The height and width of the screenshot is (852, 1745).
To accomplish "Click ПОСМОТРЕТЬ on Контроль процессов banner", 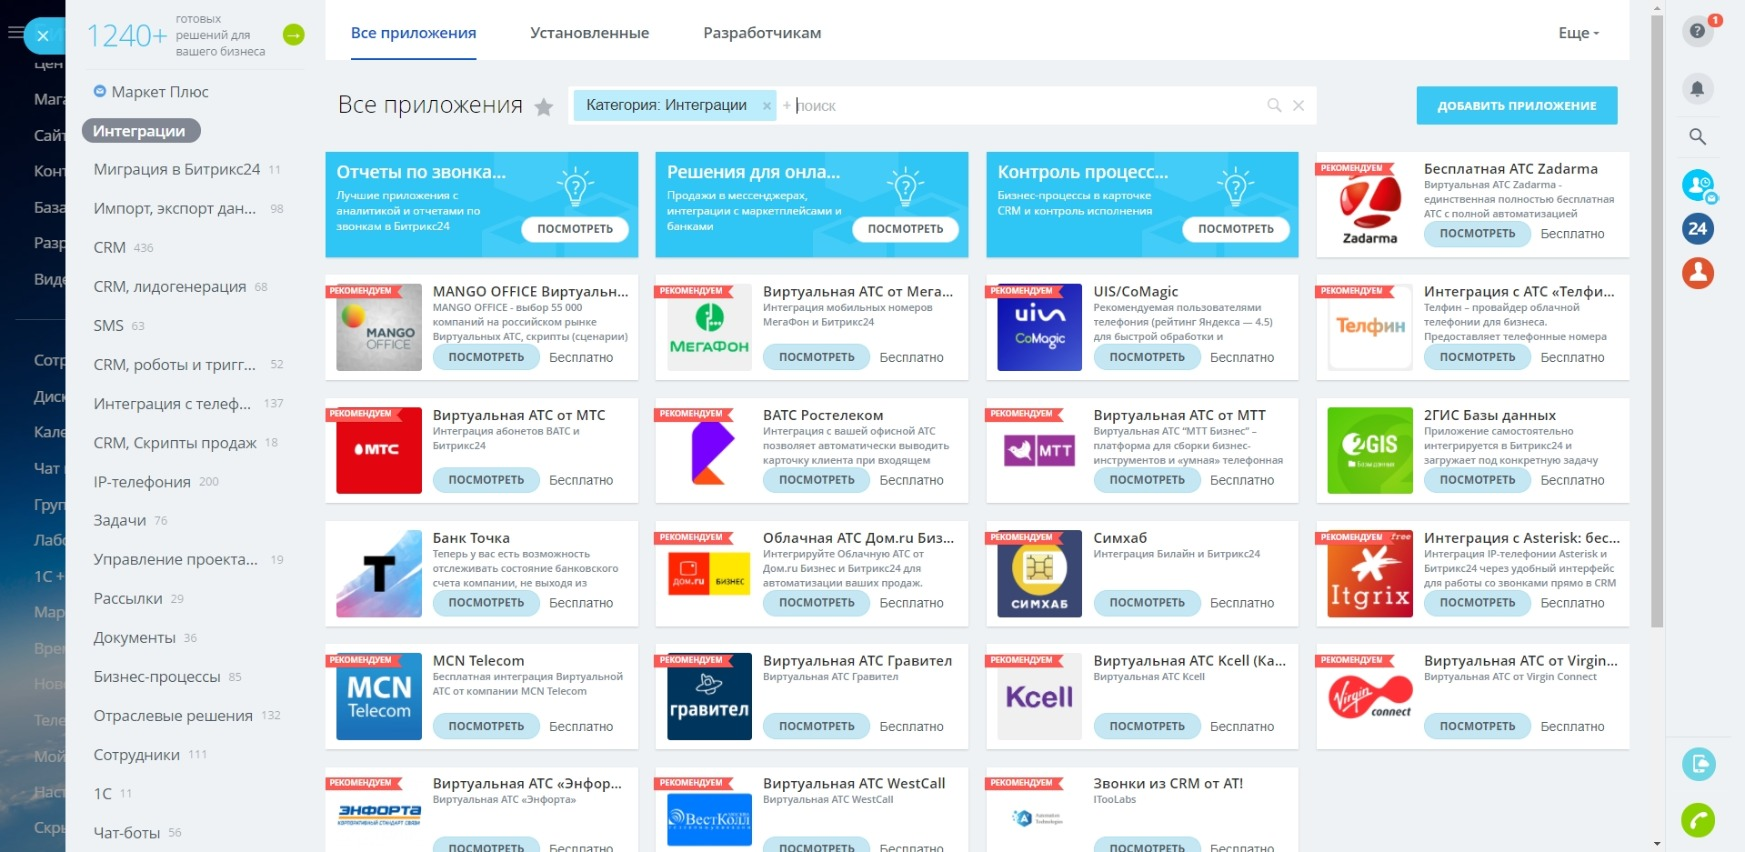I will pos(1236,229).
